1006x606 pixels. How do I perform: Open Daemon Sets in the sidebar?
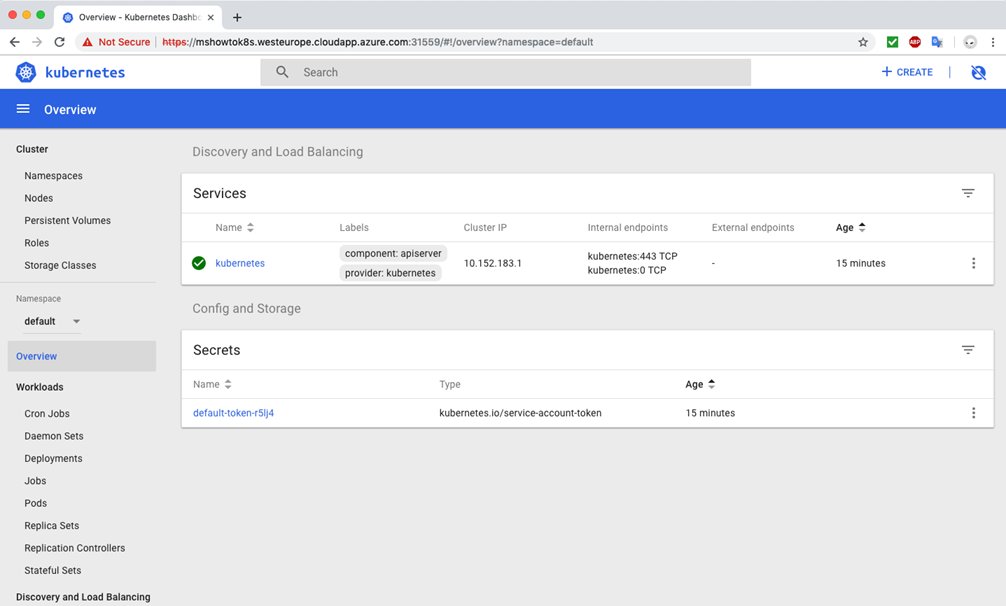point(54,436)
